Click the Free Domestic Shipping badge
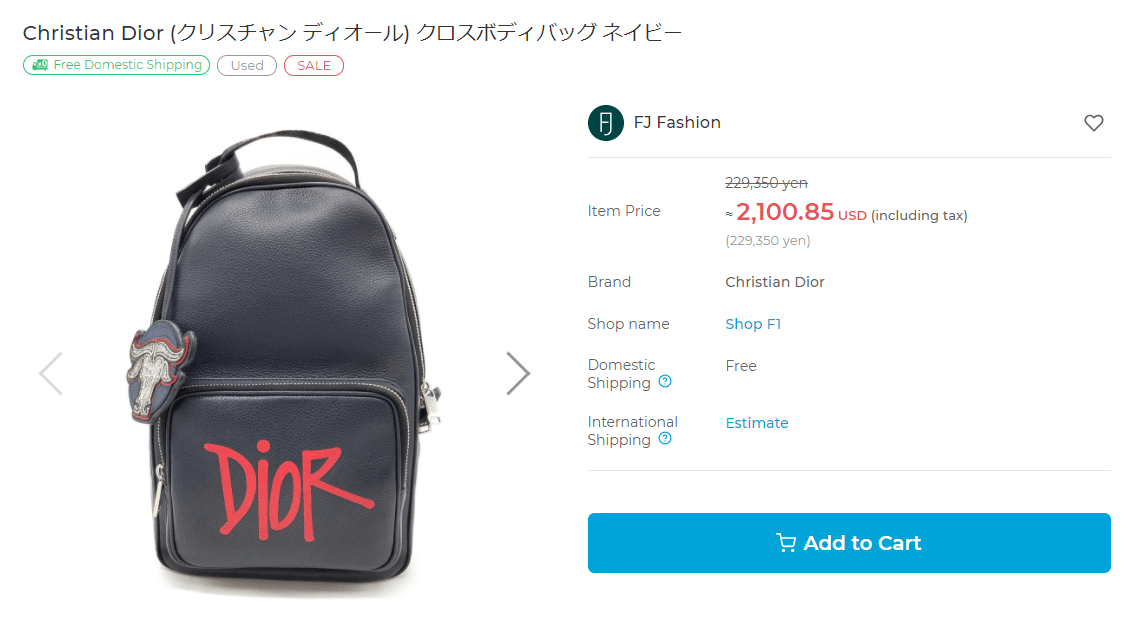Viewport: 1131px width, 623px height. [117, 65]
